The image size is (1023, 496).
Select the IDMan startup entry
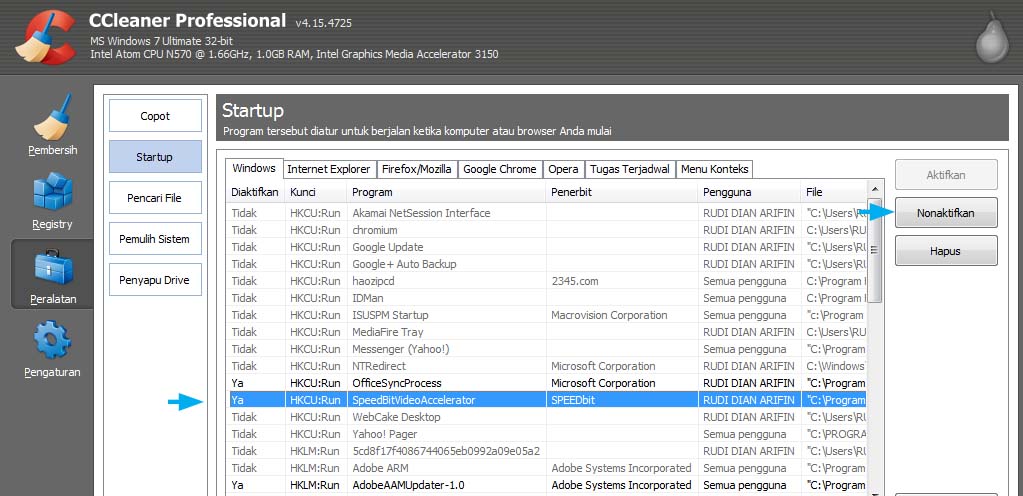(x=547, y=298)
